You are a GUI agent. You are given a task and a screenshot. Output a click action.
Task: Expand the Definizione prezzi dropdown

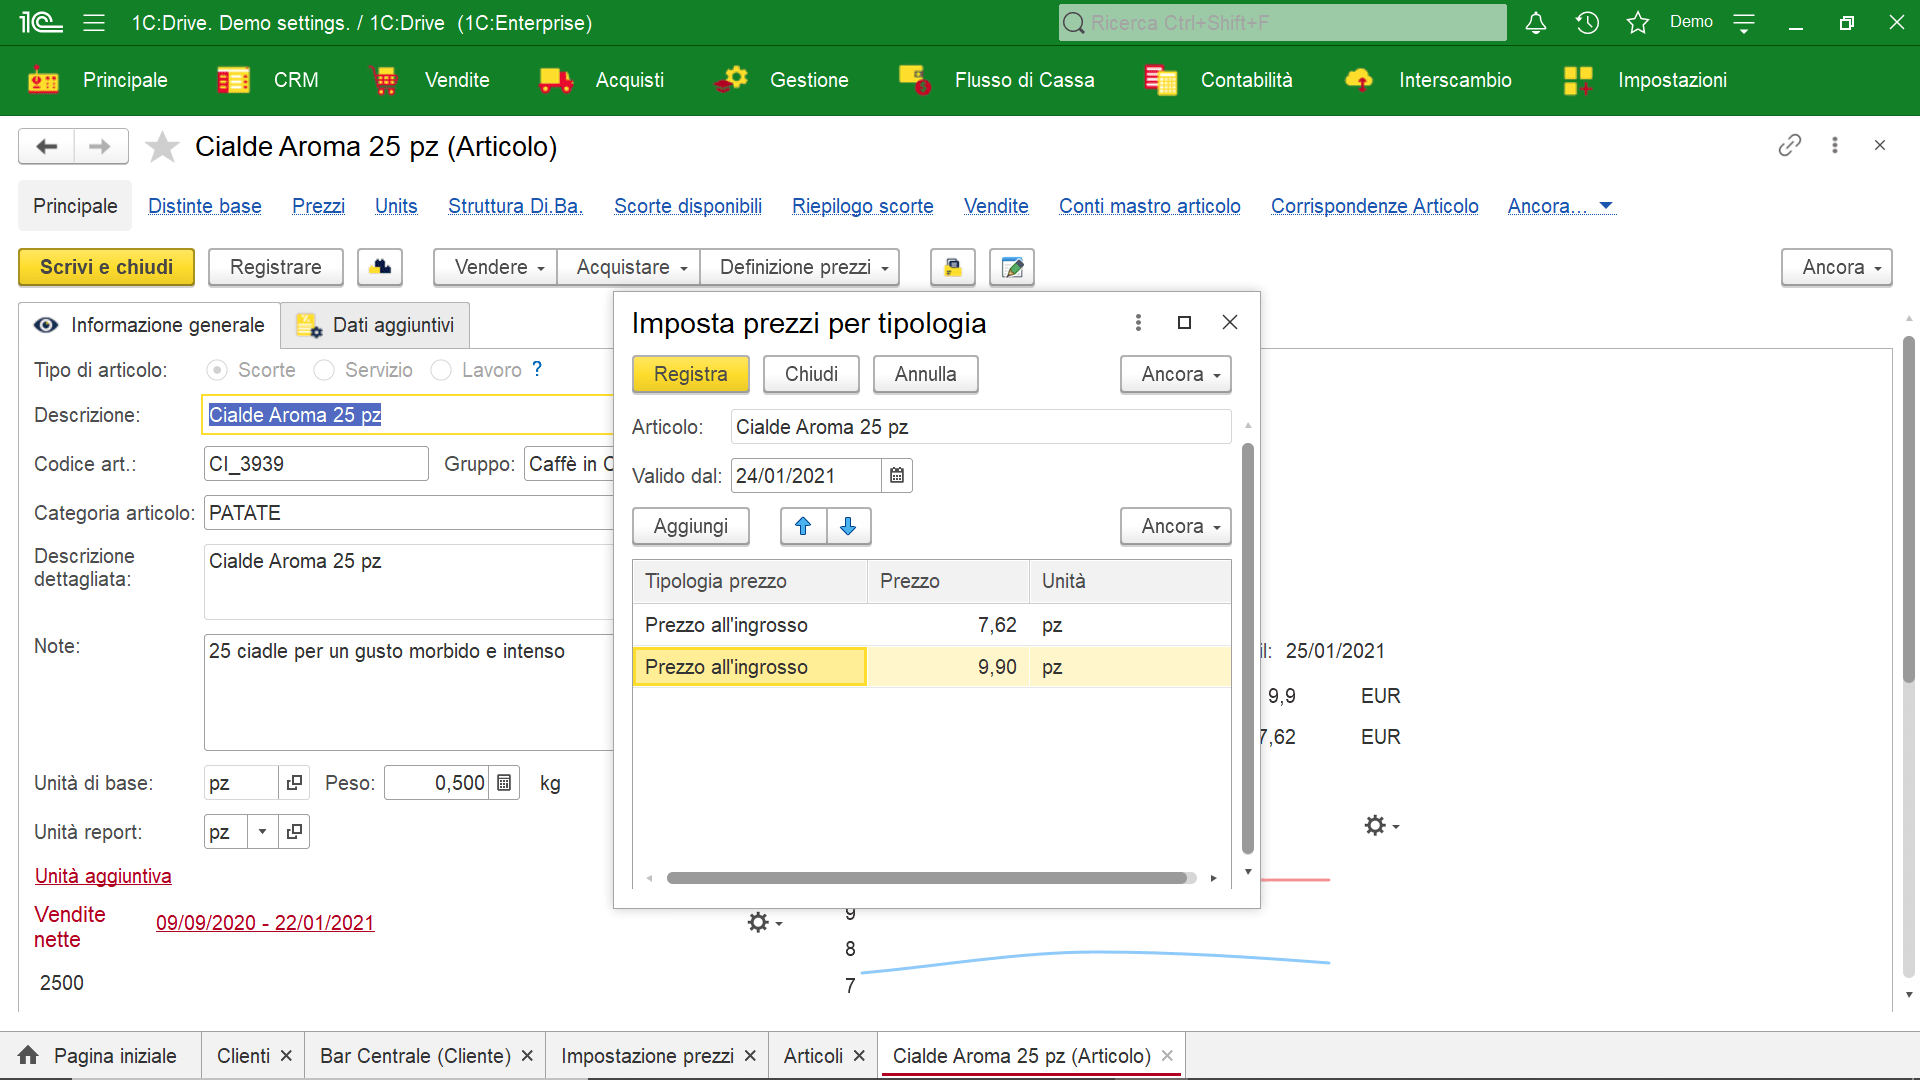(x=884, y=266)
